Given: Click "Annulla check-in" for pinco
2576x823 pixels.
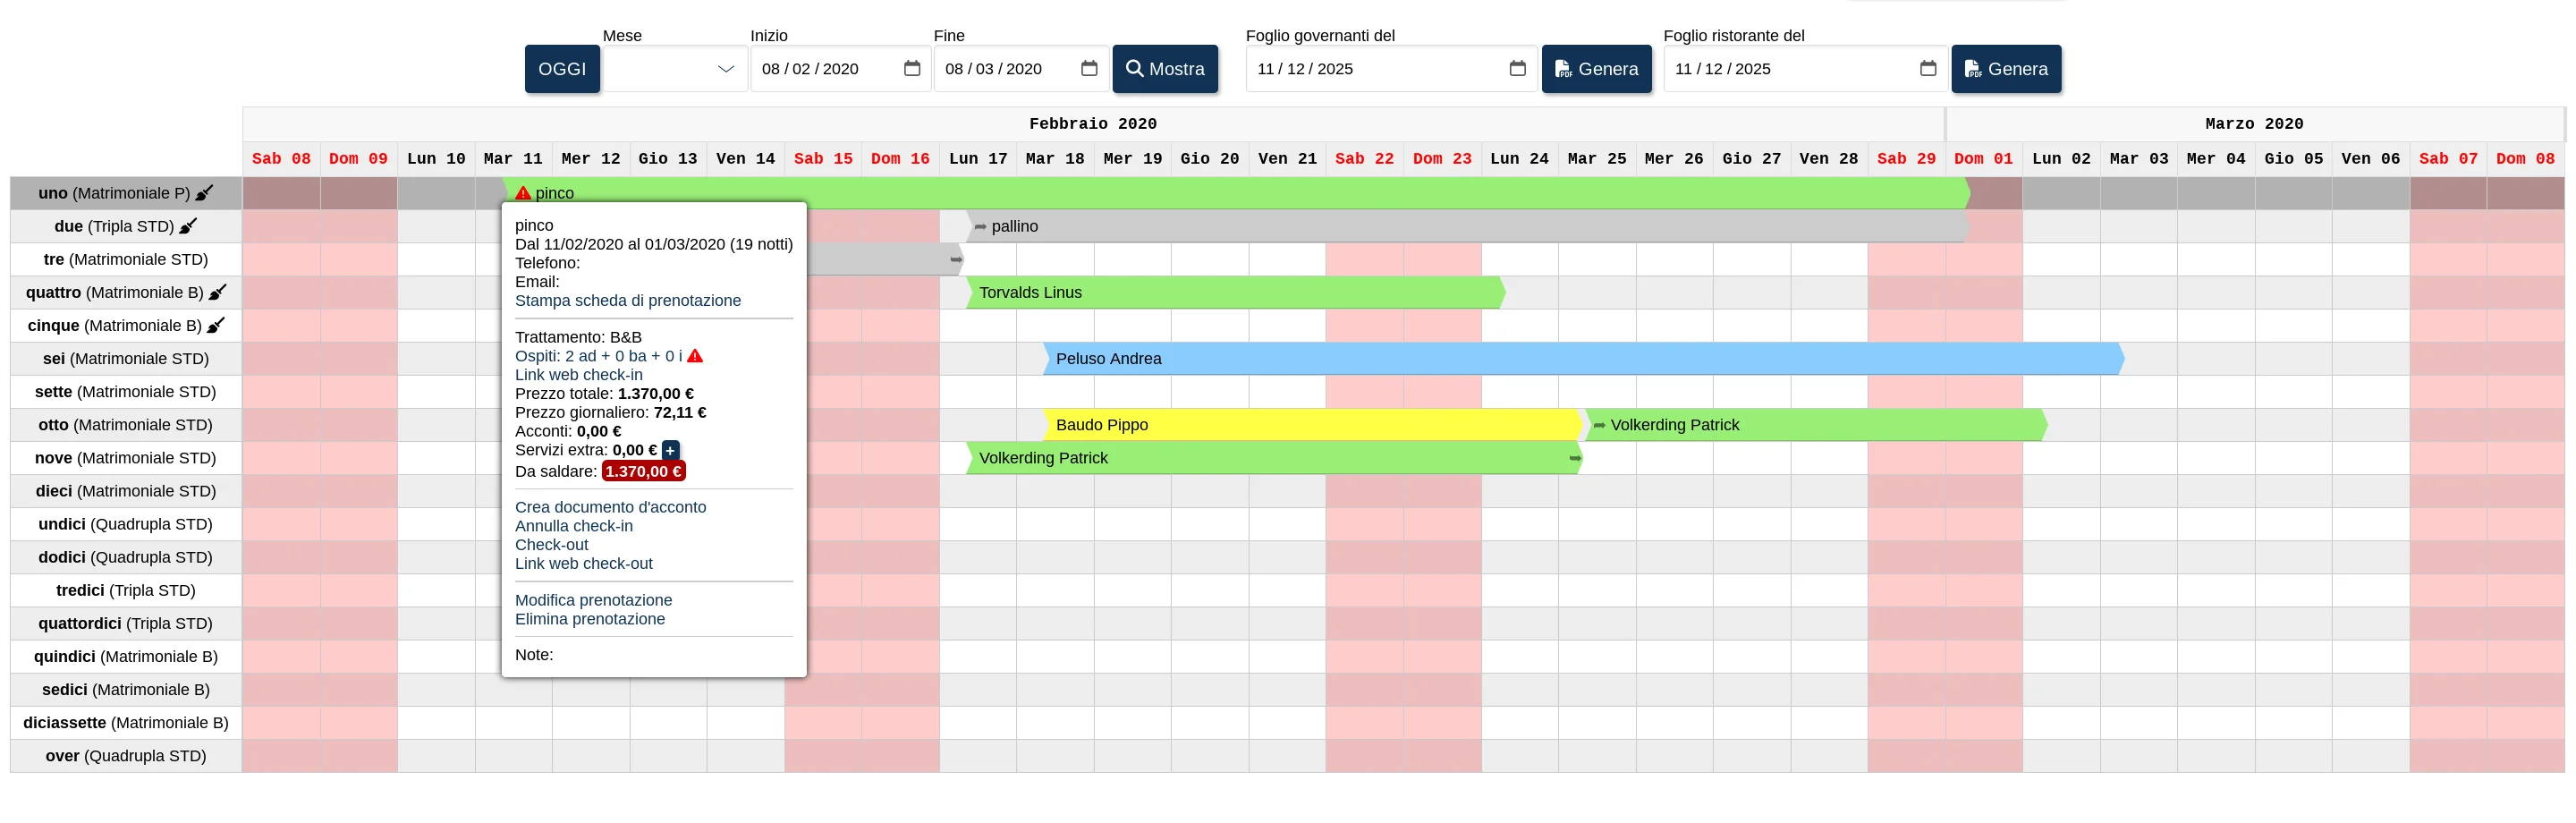Looking at the screenshot, I should (573, 525).
